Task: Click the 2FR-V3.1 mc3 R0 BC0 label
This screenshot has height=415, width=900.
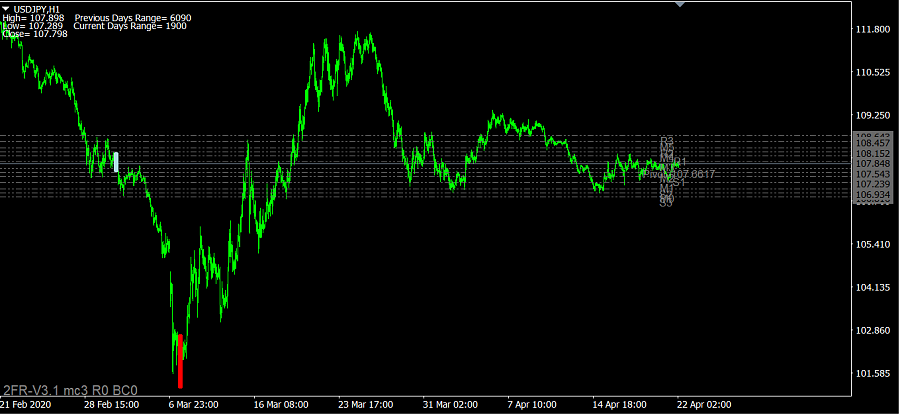Action: (70, 390)
